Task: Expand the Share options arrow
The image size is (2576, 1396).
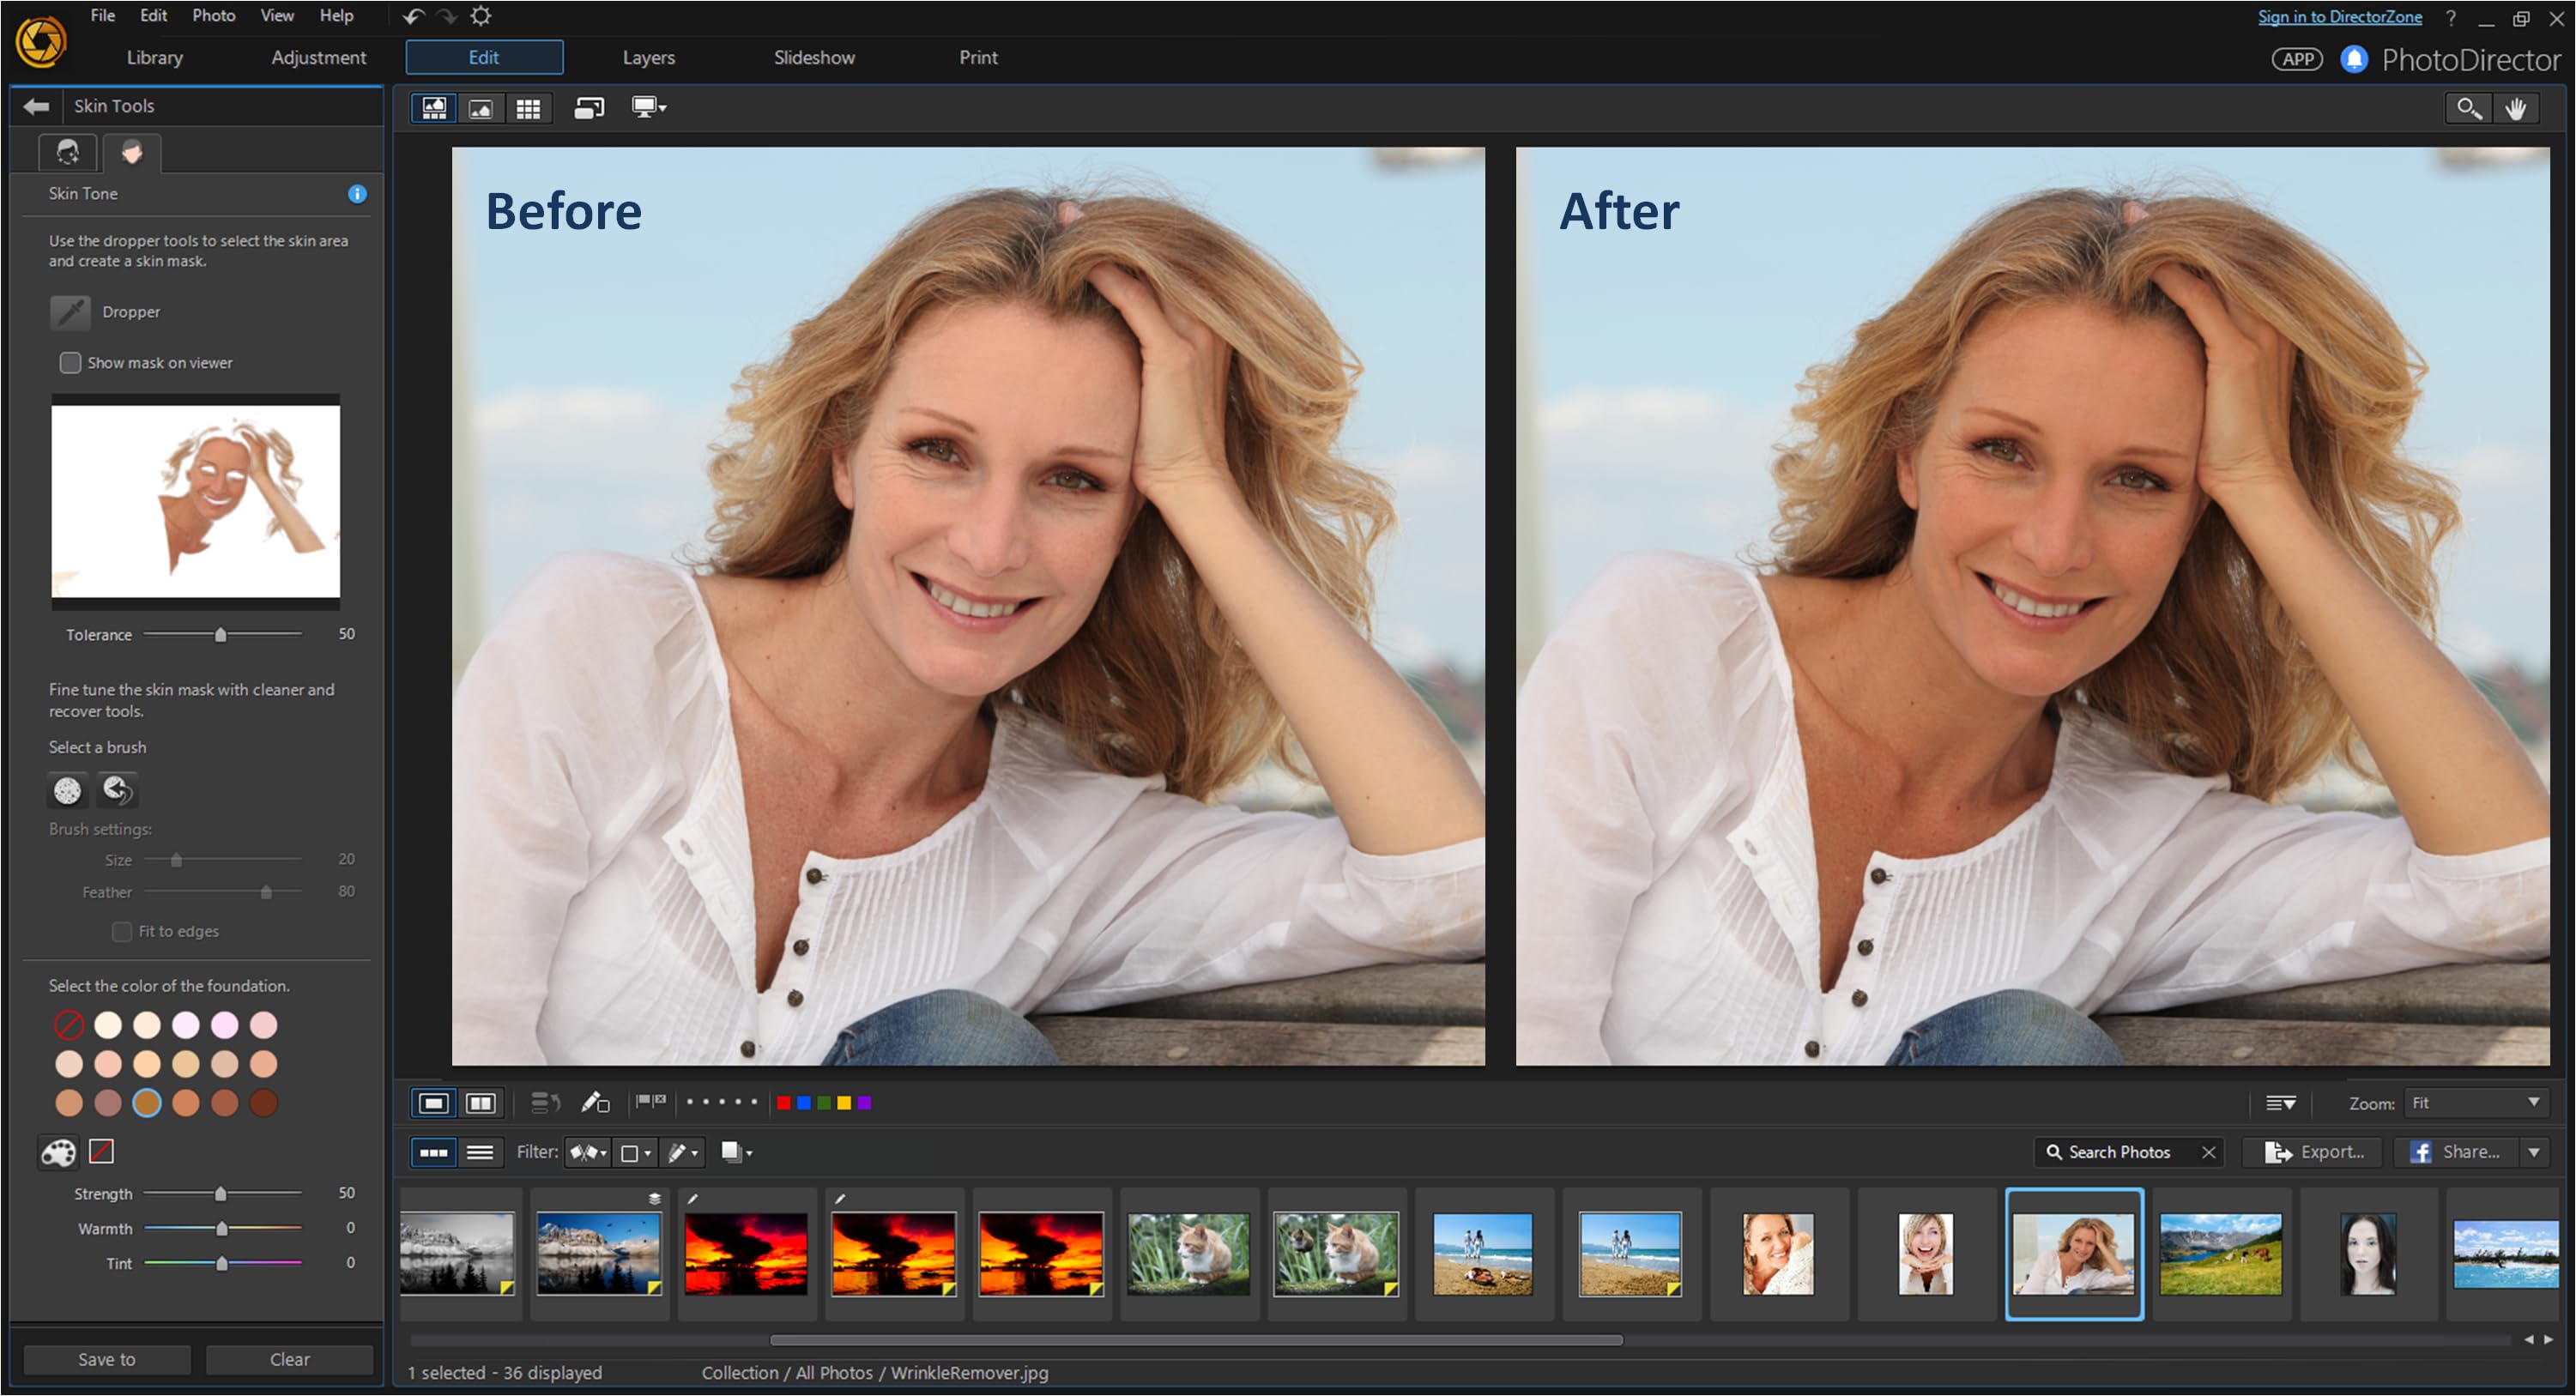Action: click(2534, 1153)
